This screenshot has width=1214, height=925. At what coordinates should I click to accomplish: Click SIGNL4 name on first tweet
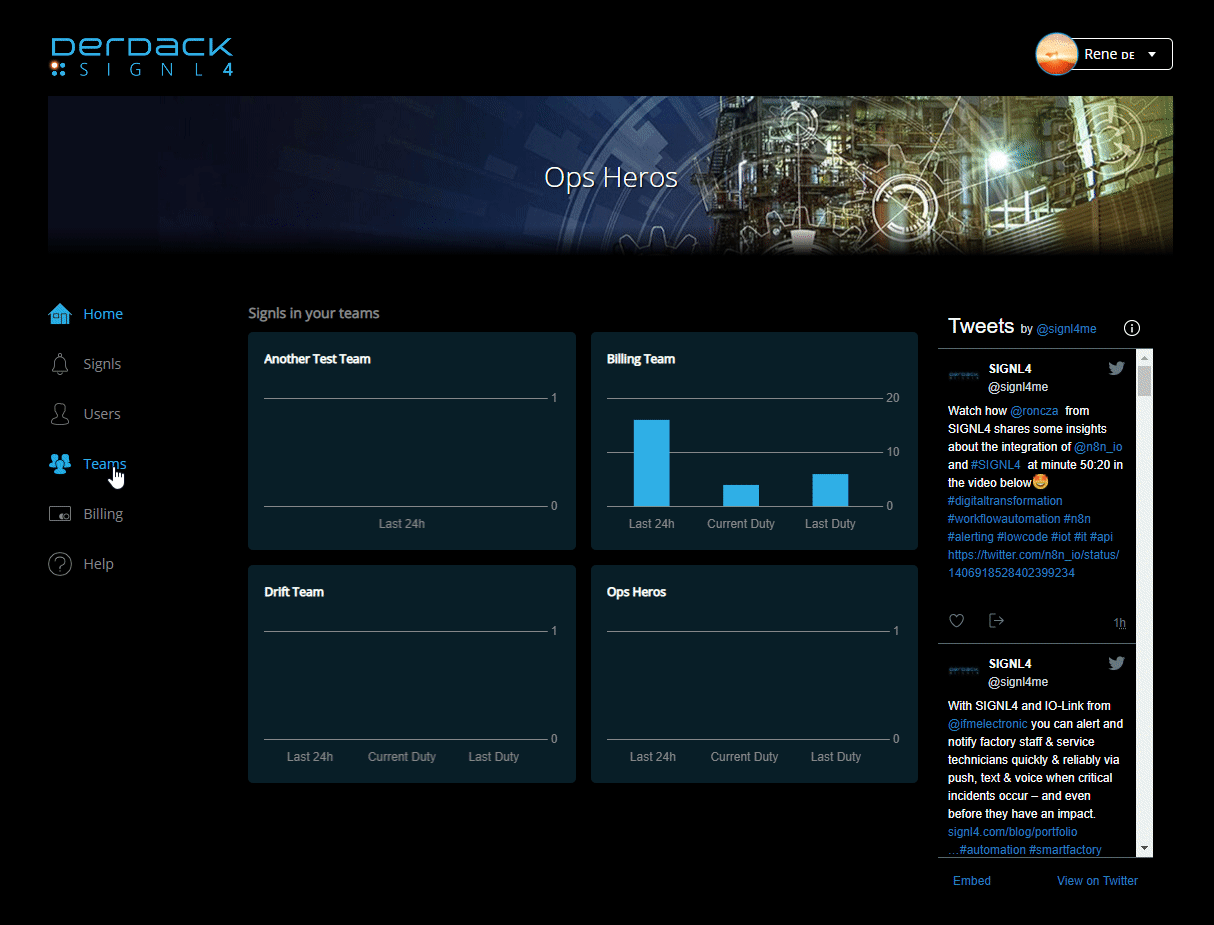tap(1010, 369)
